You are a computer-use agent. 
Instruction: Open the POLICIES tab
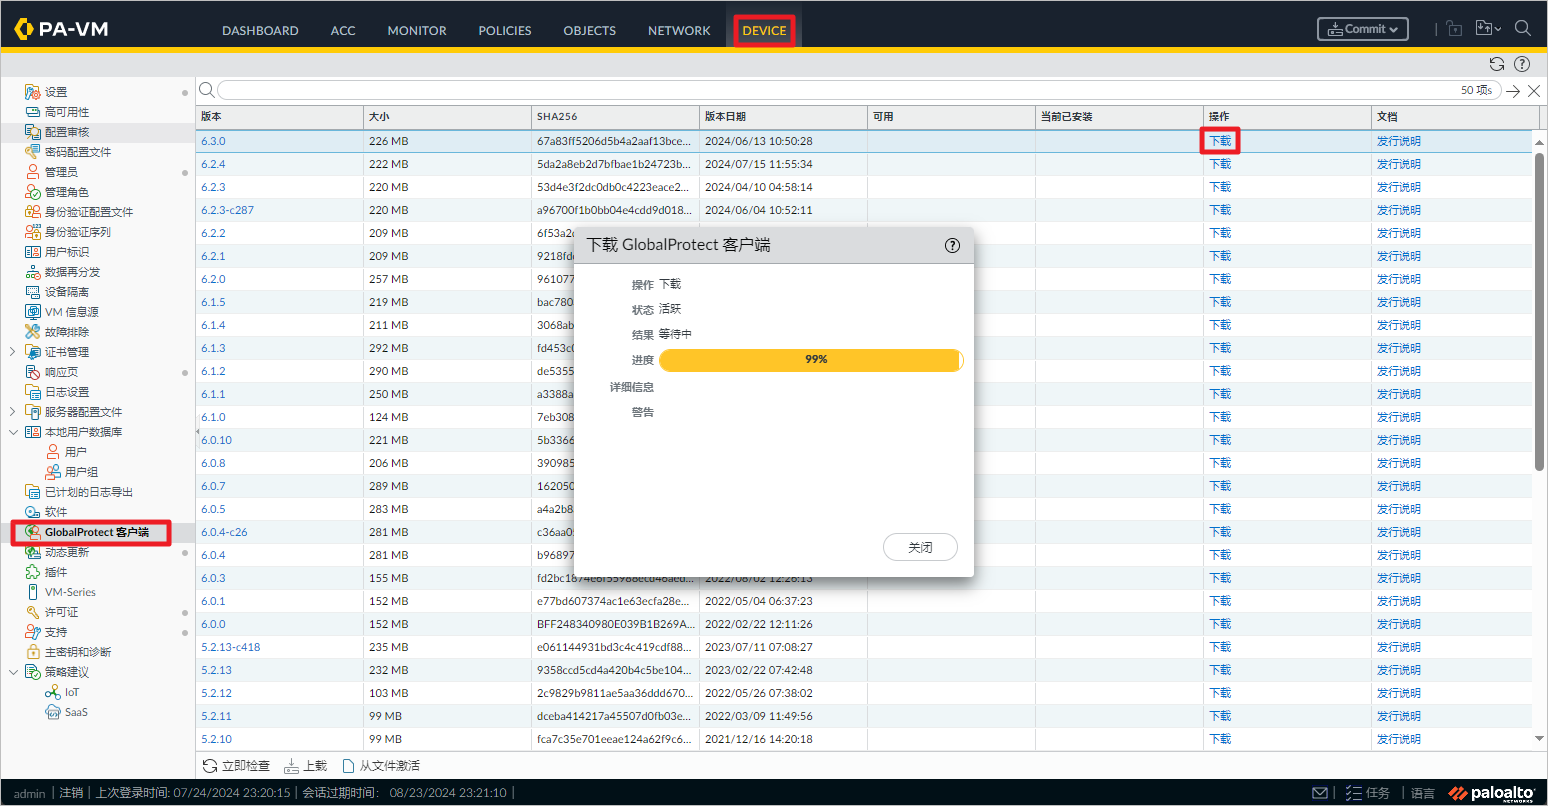pos(505,31)
